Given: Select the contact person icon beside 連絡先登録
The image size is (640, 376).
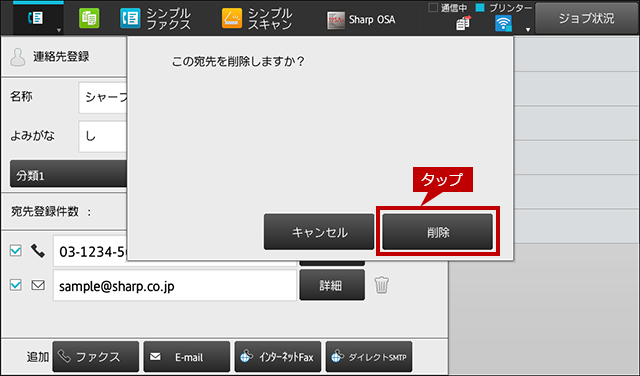Looking at the screenshot, I should pyautogui.click(x=18, y=57).
